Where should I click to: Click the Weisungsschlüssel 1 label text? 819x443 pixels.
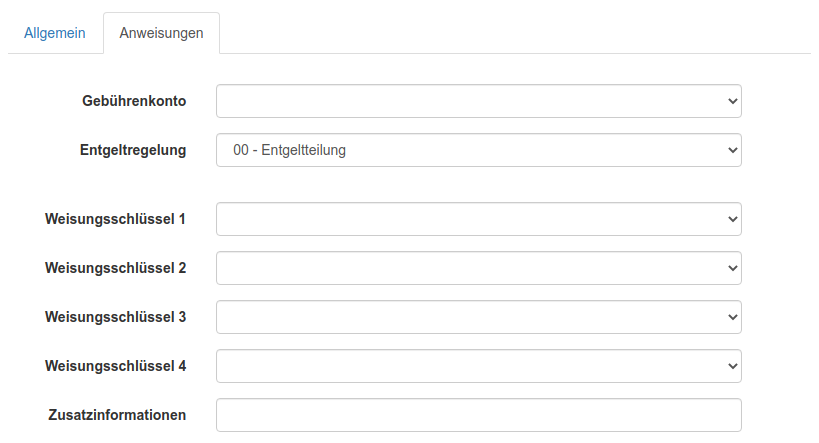[x=115, y=218]
